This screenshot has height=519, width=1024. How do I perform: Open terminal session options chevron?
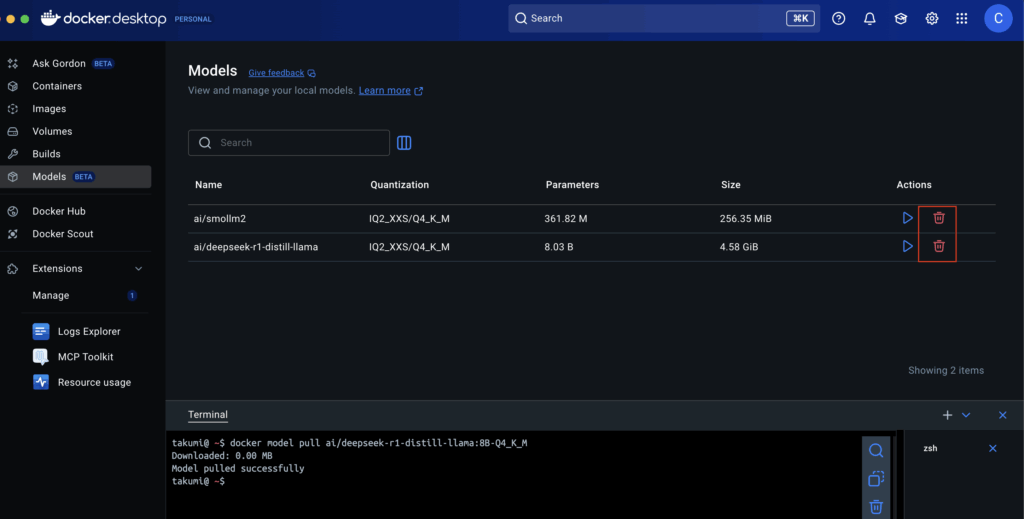[966, 415]
